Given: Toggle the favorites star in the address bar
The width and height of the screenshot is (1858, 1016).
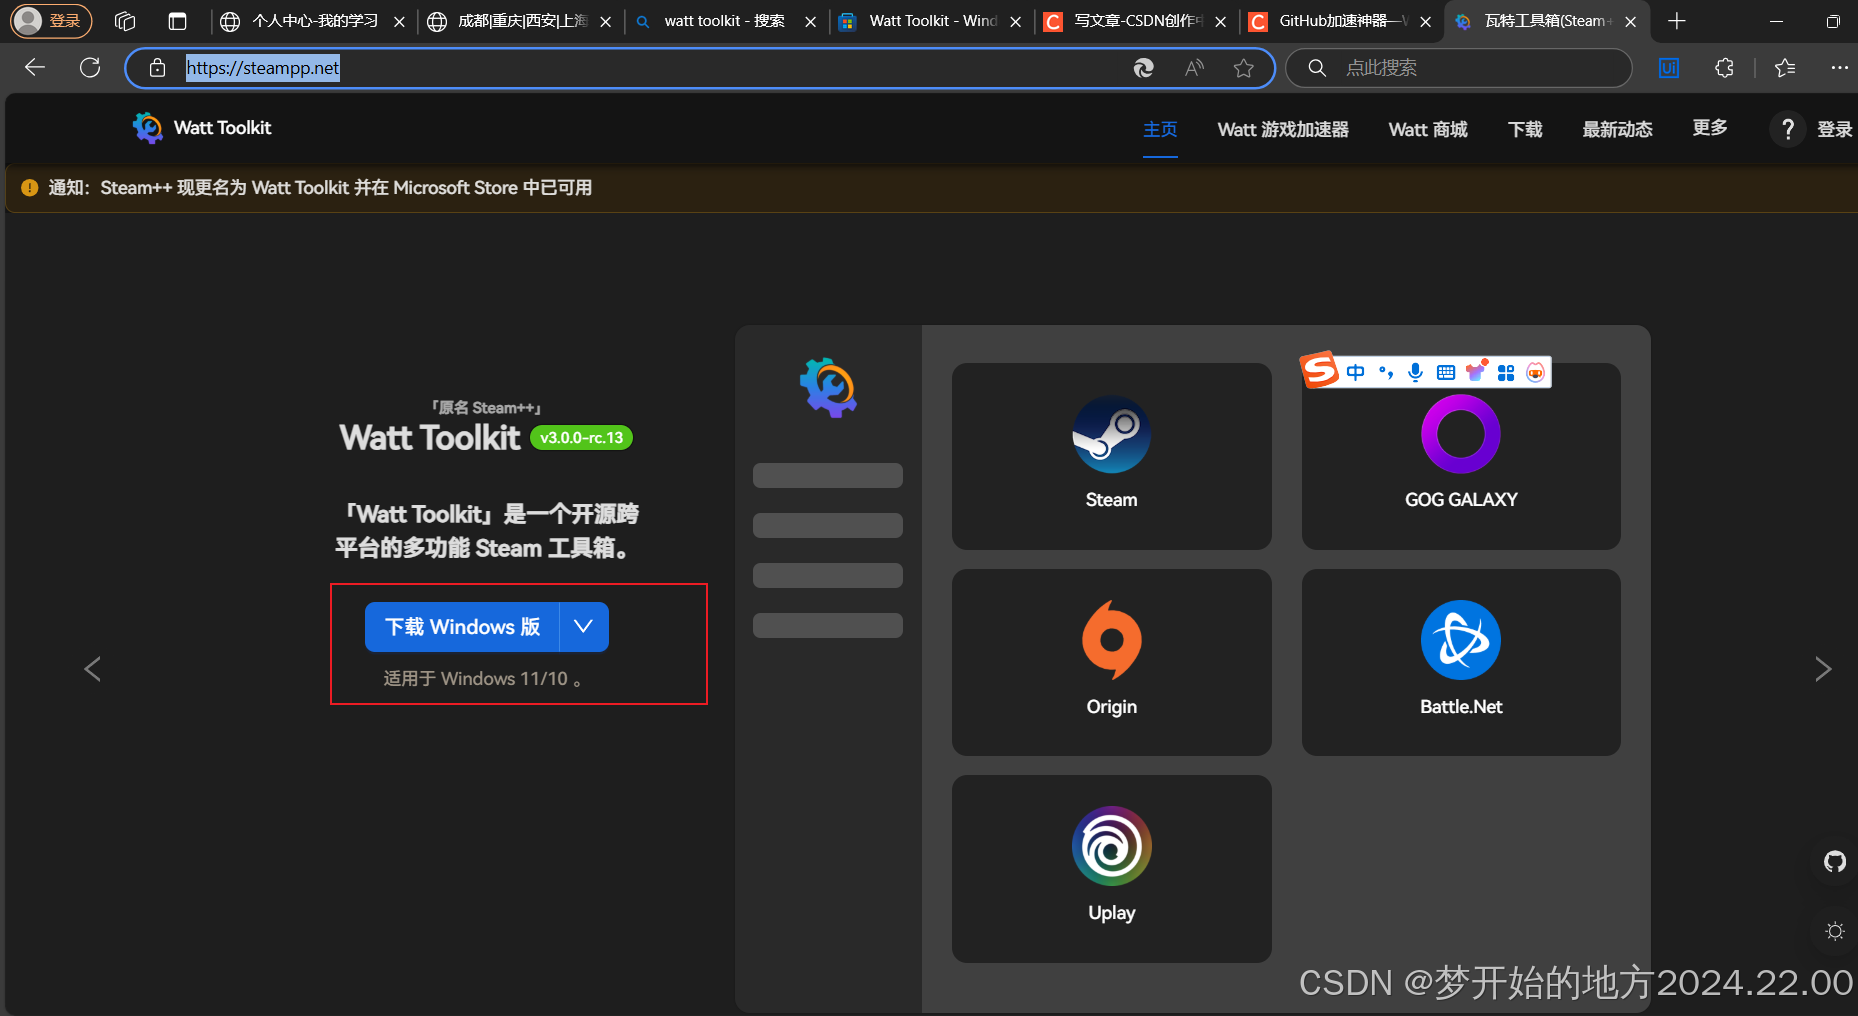Looking at the screenshot, I should (1244, 68).
